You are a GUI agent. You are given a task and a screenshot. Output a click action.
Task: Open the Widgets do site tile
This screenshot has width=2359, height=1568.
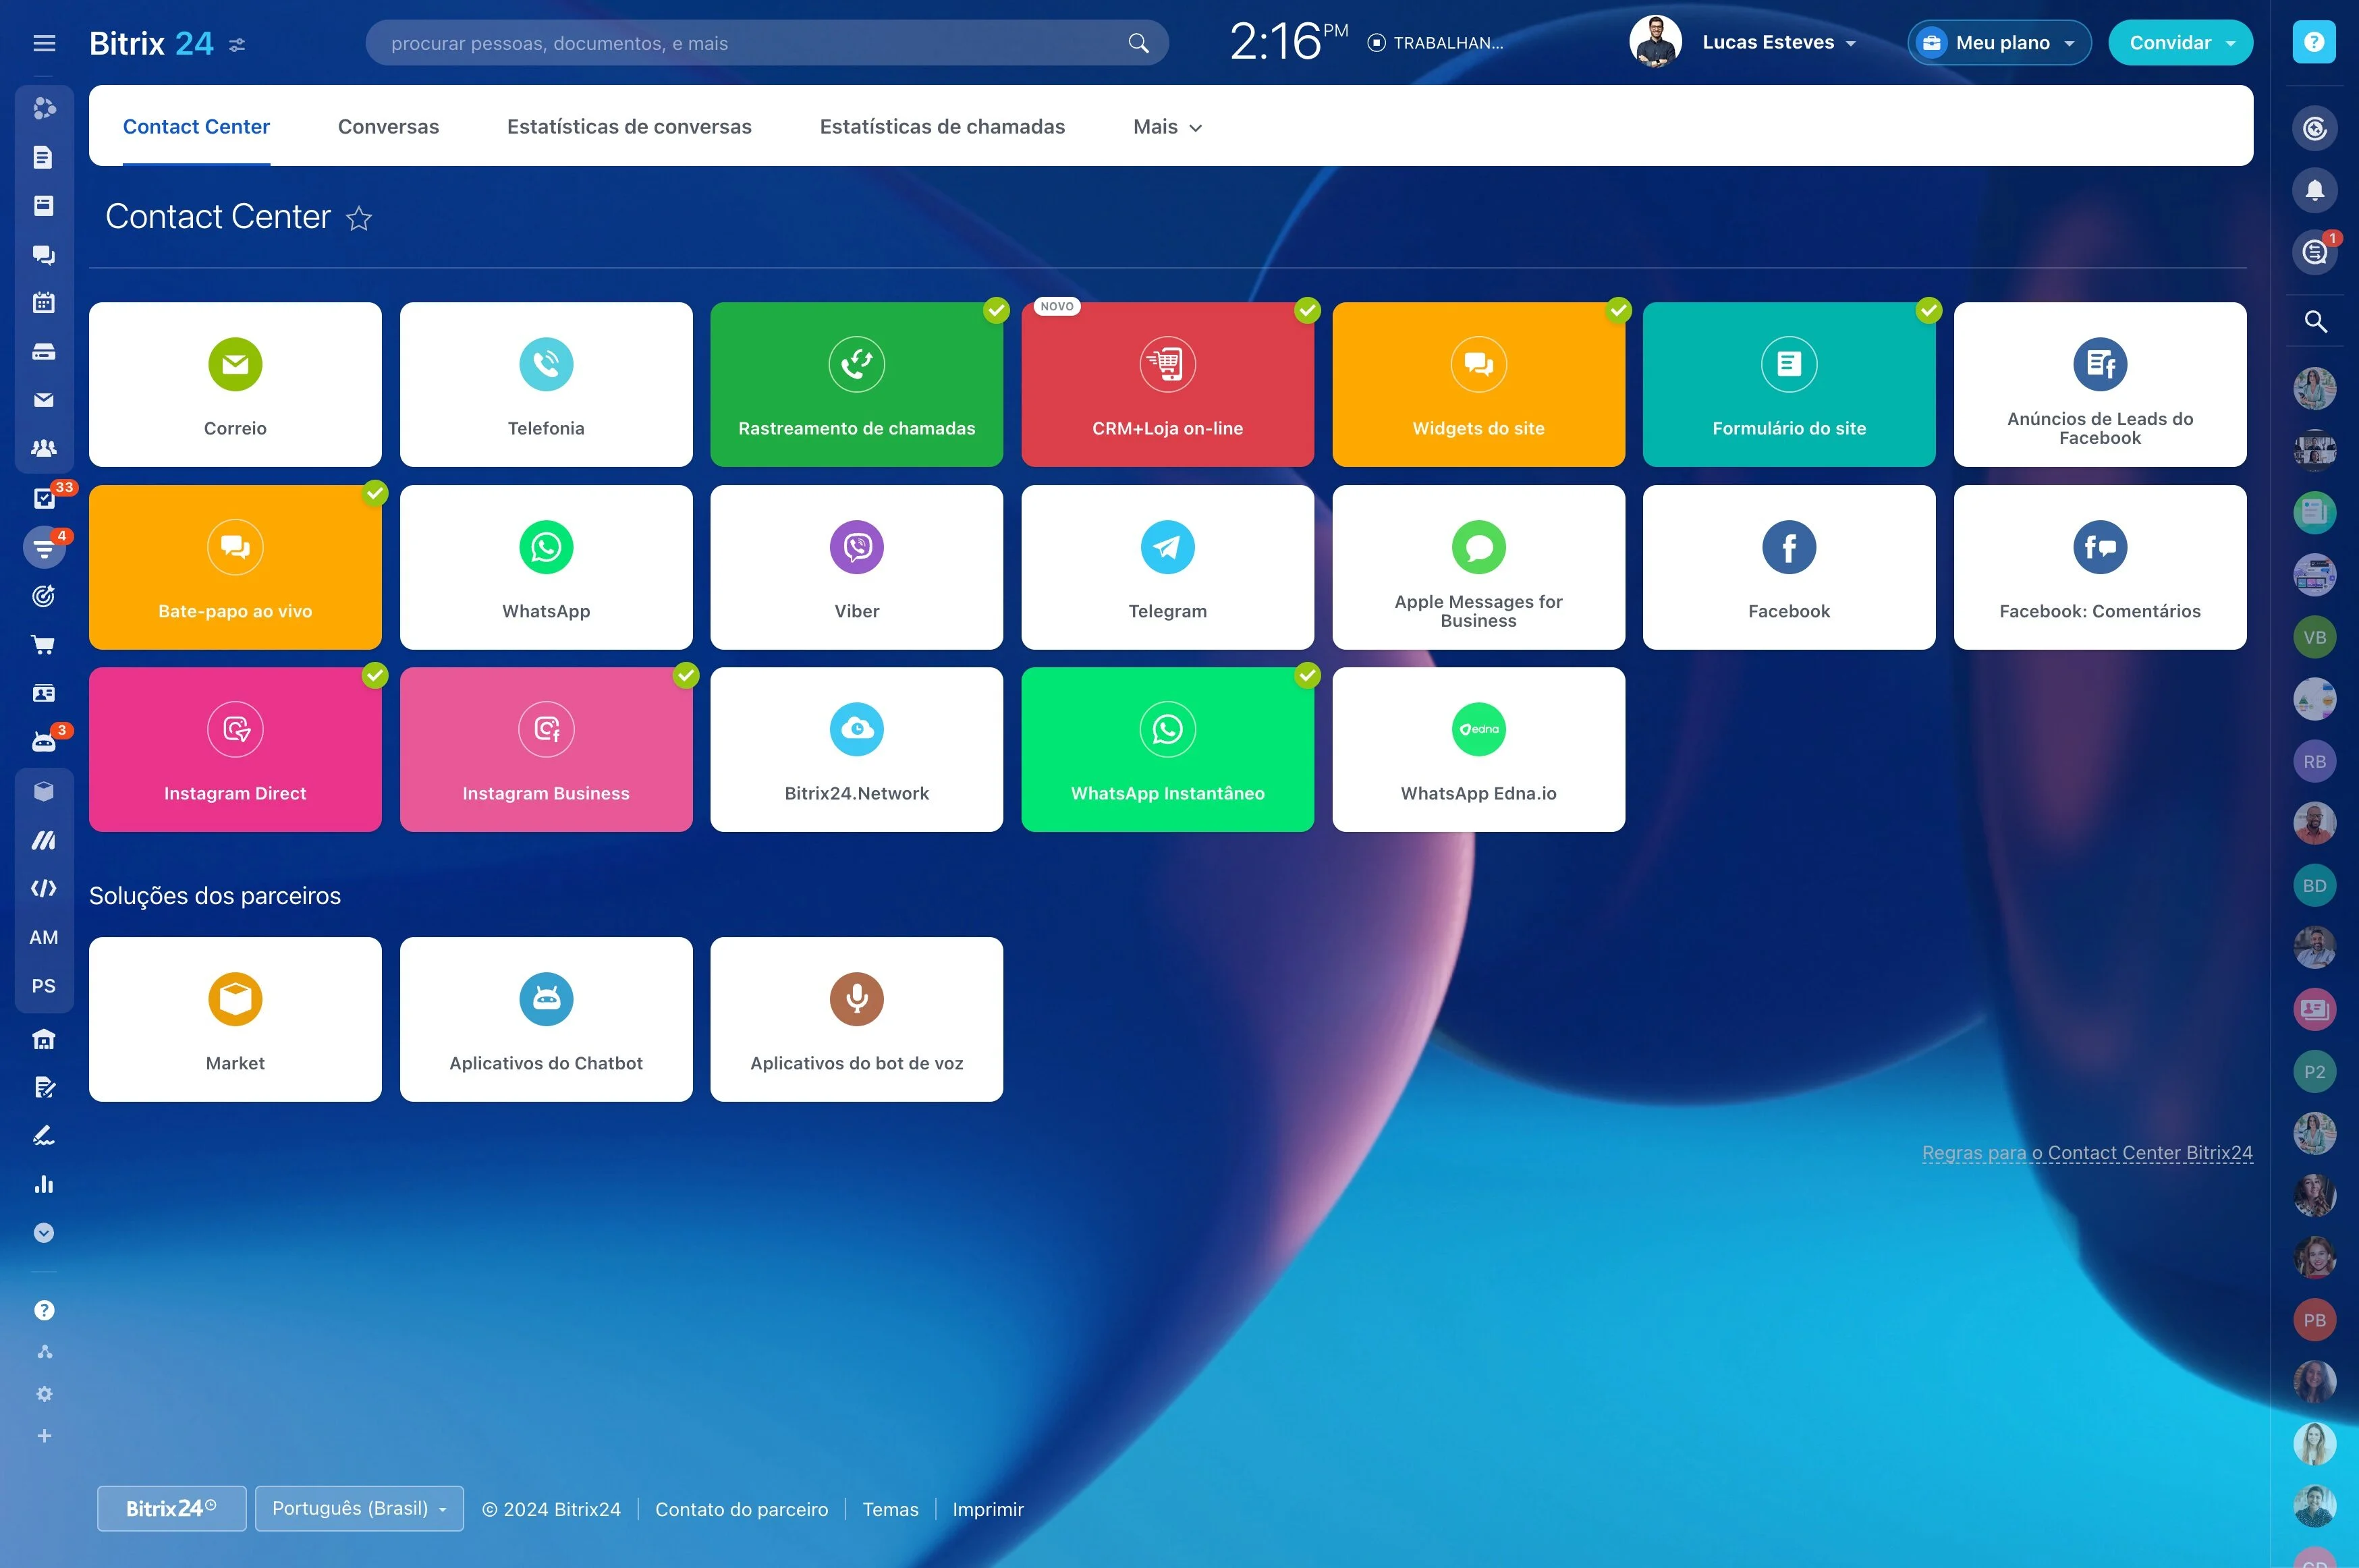coord(1478,384)
